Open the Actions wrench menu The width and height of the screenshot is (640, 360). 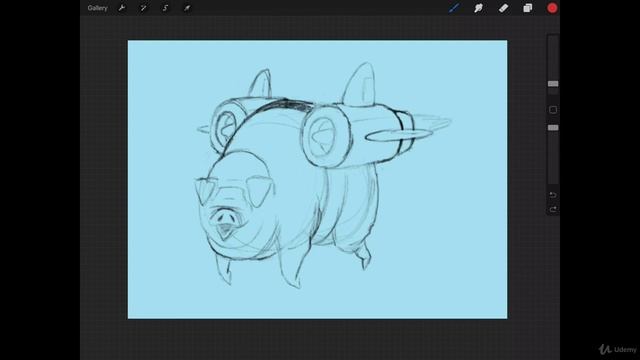[x=122, y=8]
